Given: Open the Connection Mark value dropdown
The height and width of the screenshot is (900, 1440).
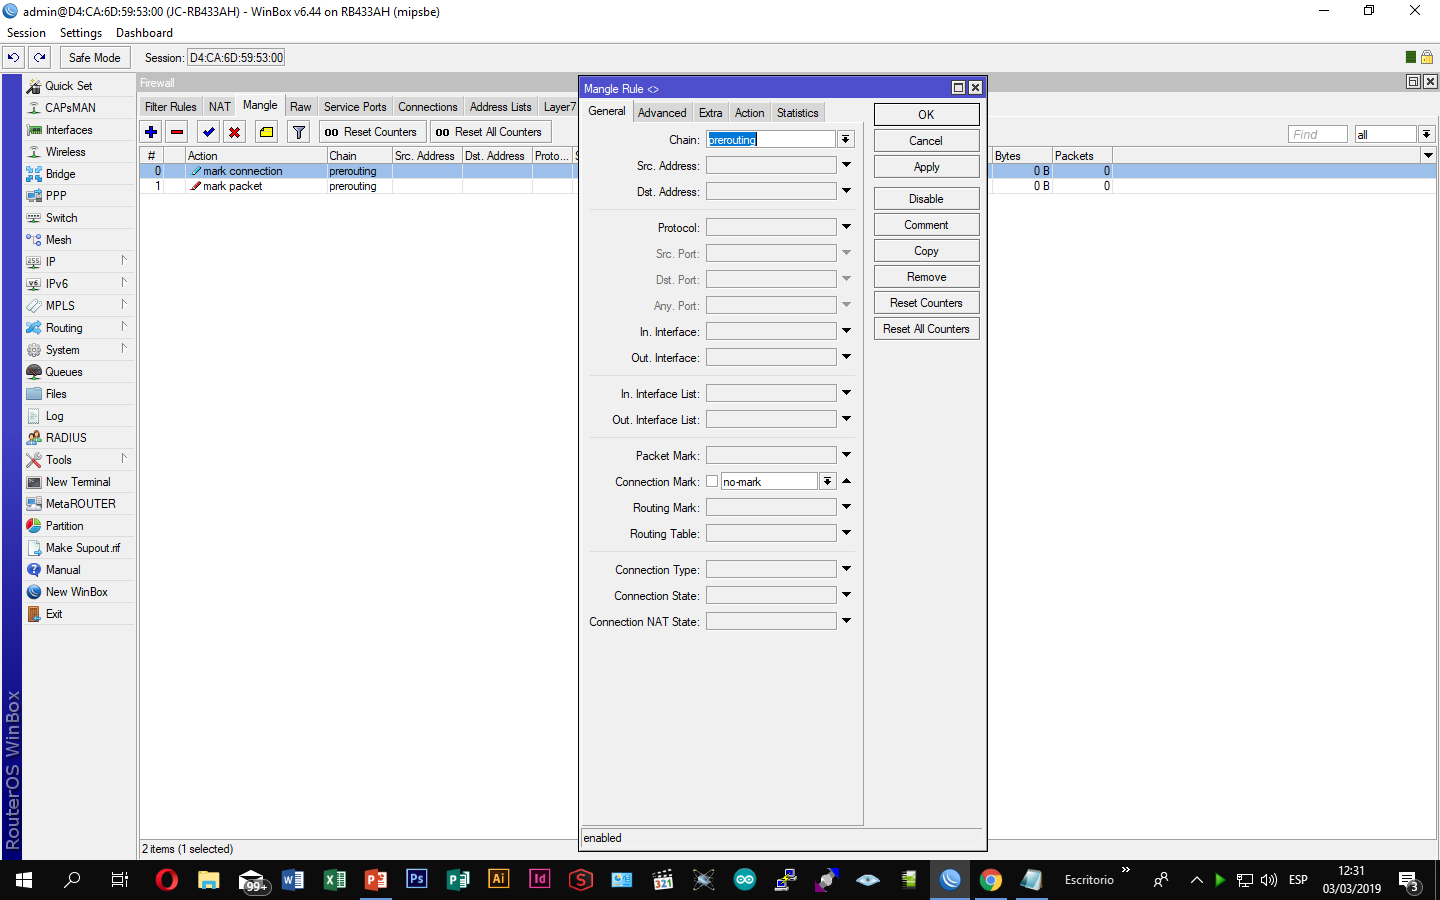Looking at the screenshot, I should 828,482.
